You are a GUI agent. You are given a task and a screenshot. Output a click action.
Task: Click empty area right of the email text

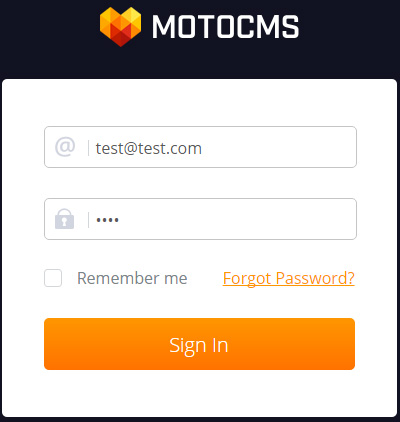point(277,147)
